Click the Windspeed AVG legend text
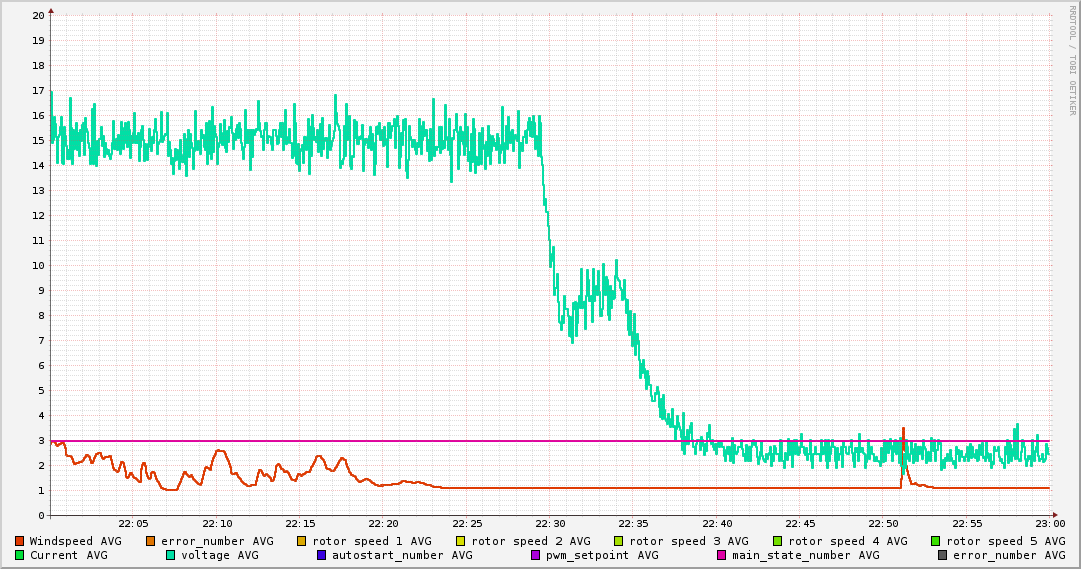This screenshot has height=569, width=1081. click(75, 541)
